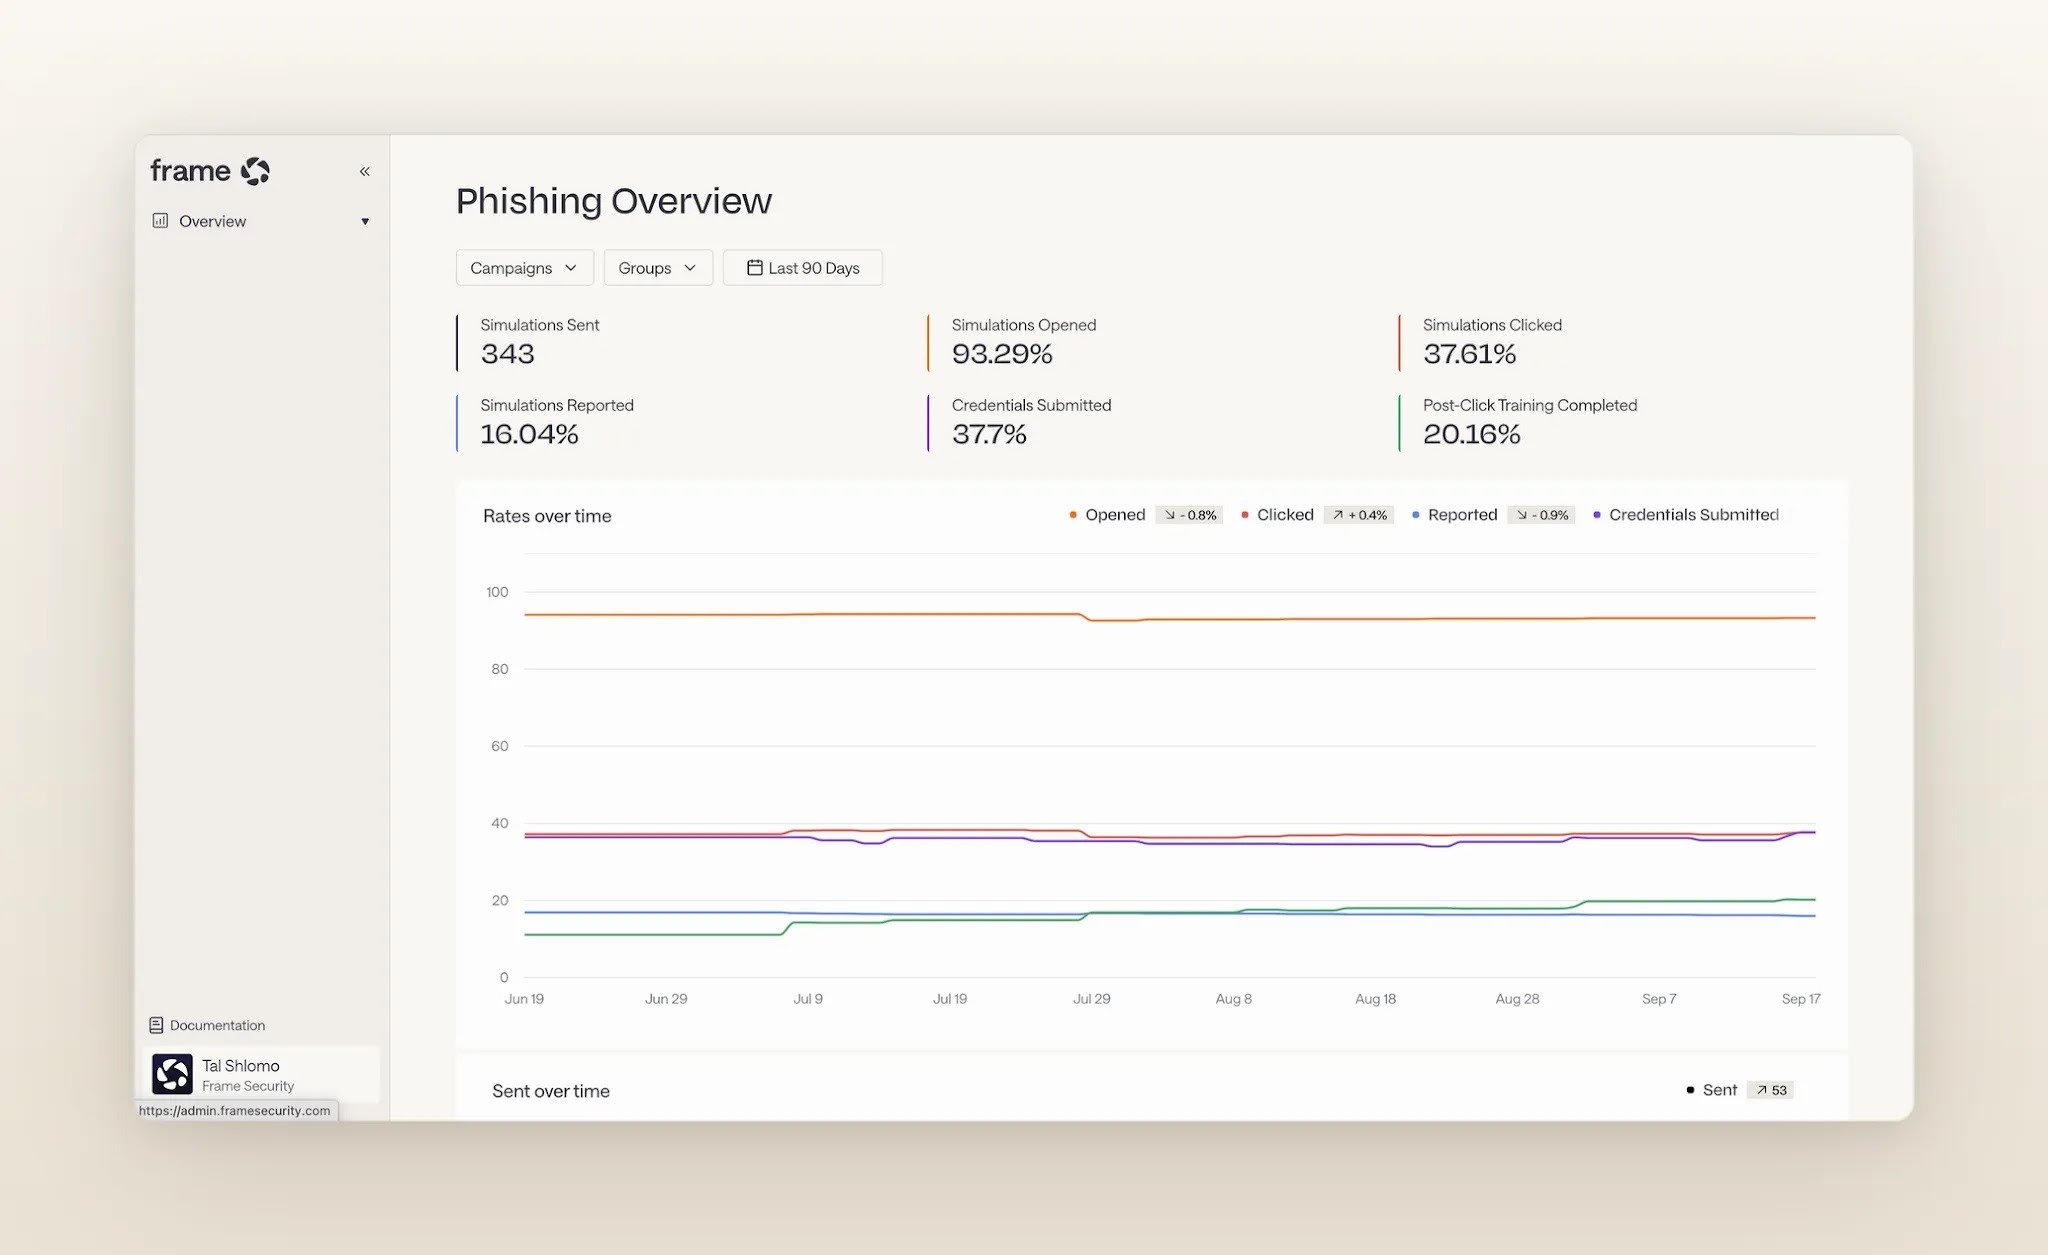The height and width of the screenshot is (1255, 2048).
Task: Open the Groups dropdown filter
Action: click(x=657, y=268)
